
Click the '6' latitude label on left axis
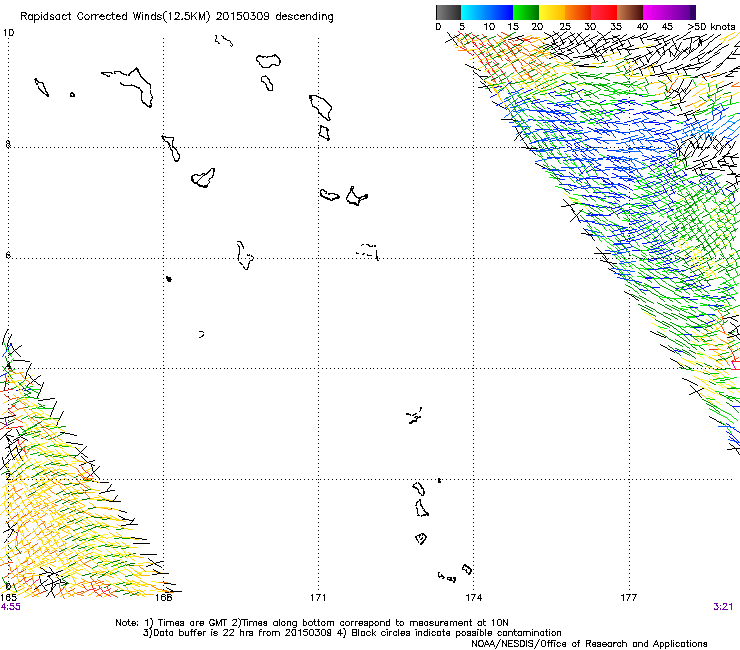[8, 255]
